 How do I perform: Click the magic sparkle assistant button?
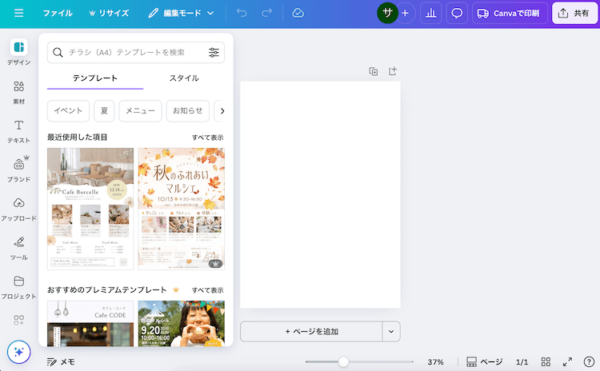click(x=19, y=352)
